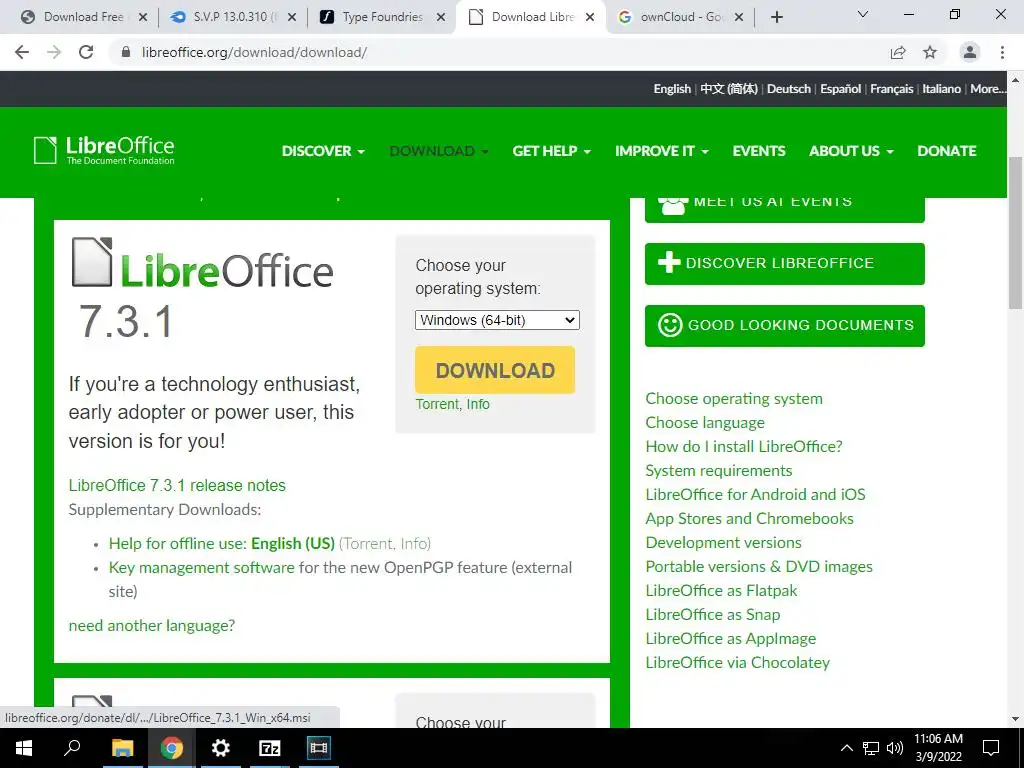Expand the ABOUT US menu

click(851, 151)
